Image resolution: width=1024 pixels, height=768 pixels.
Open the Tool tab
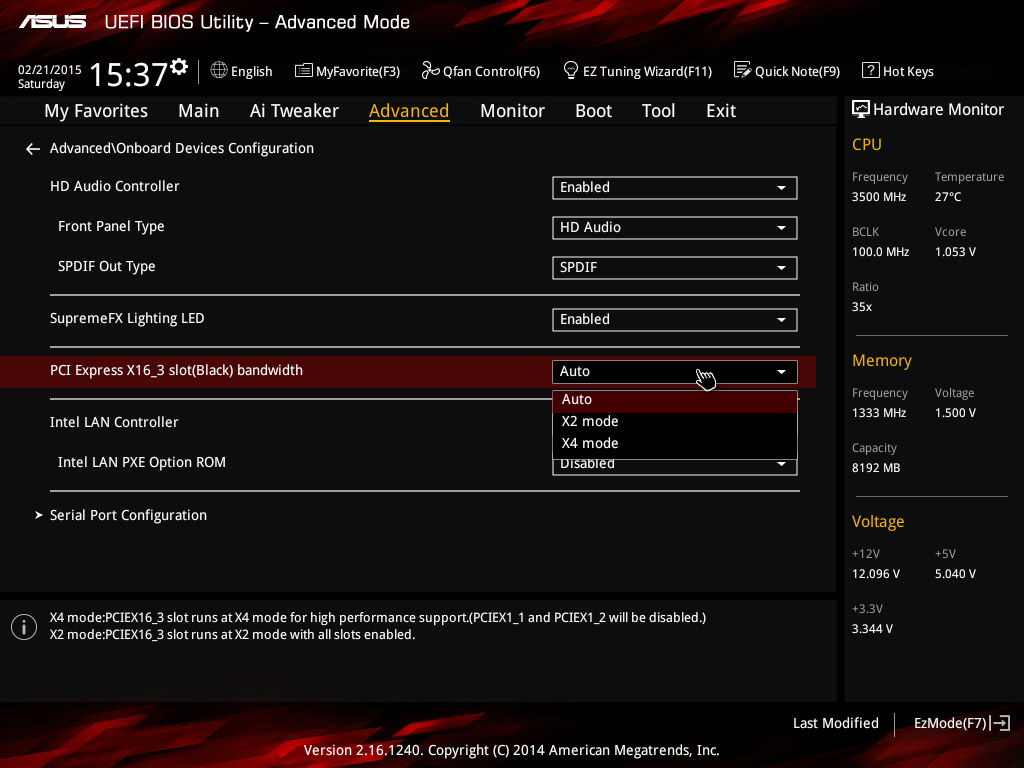point(658,111)
